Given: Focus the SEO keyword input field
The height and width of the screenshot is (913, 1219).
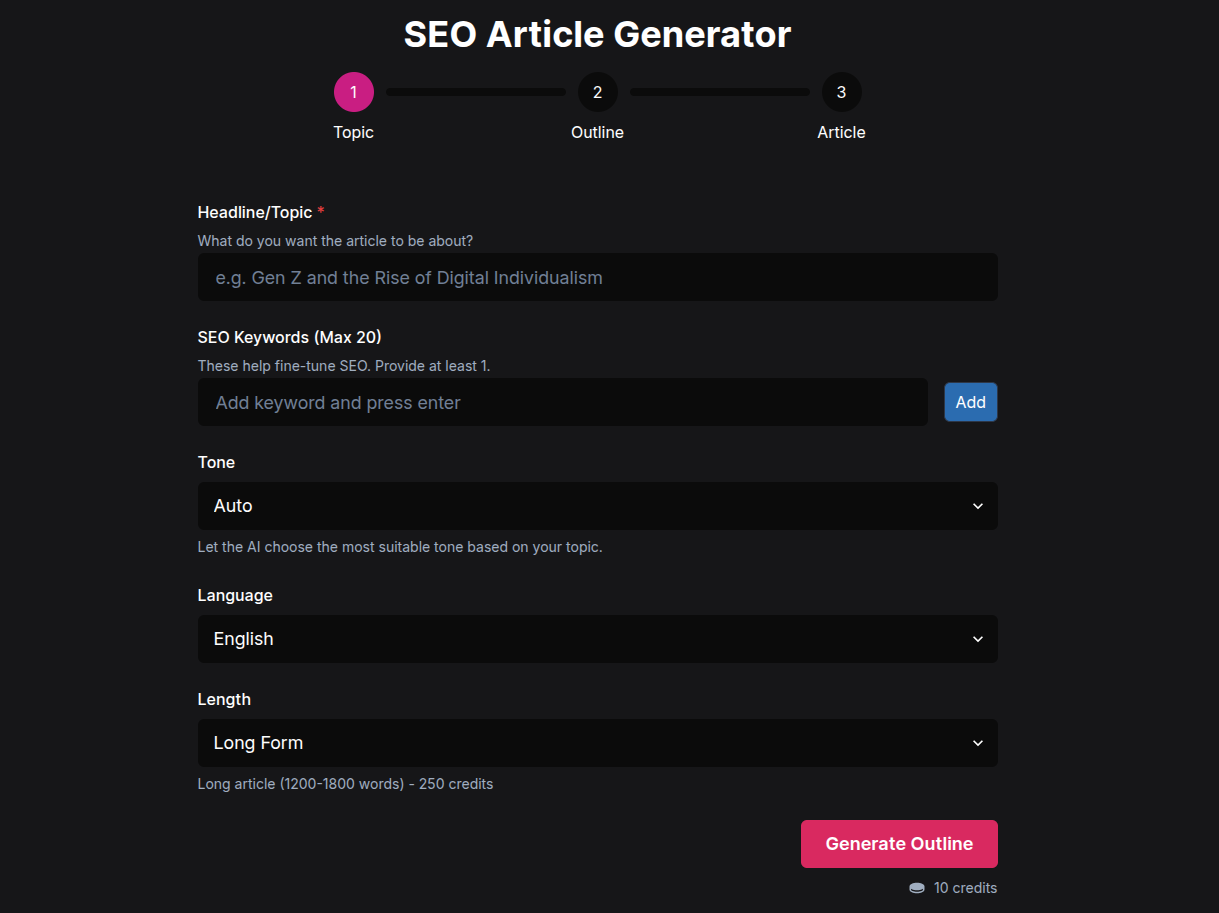Looking at the screenshot, I should tap(562, 402).
